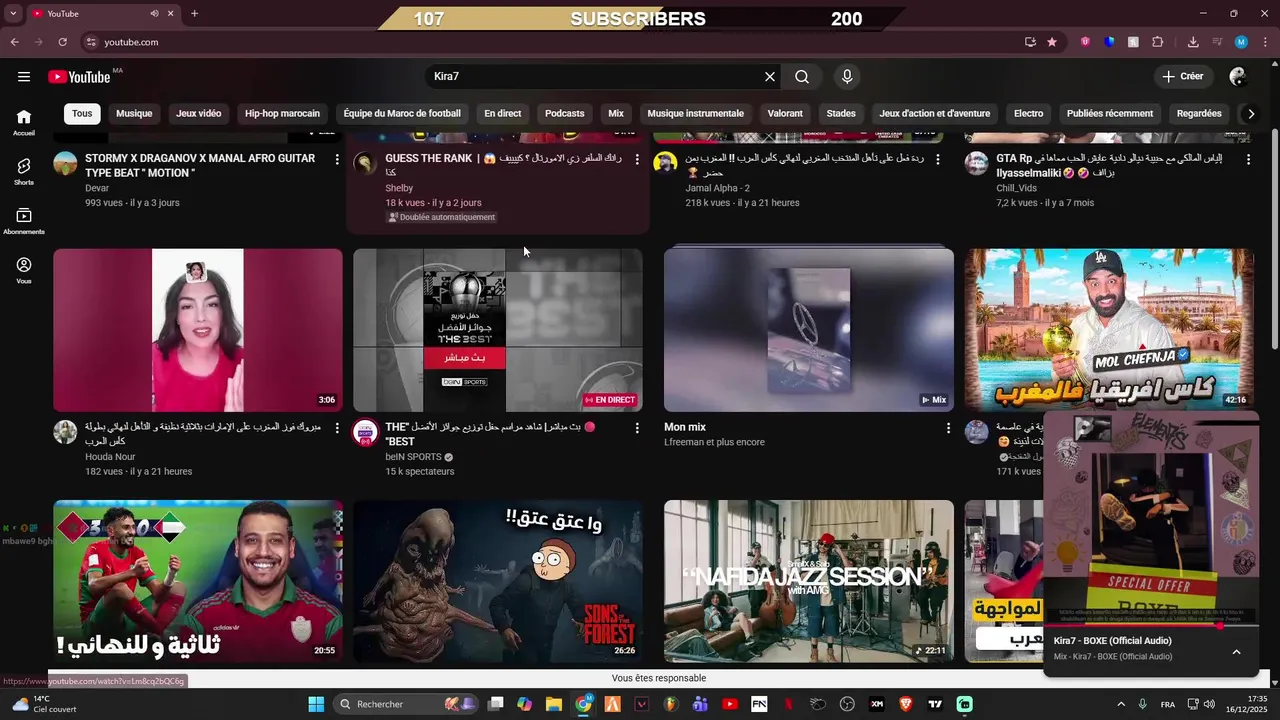The width and height of the screenshot is (1280, 720).
Task: Reload the page
Action: tap(62, 42)
